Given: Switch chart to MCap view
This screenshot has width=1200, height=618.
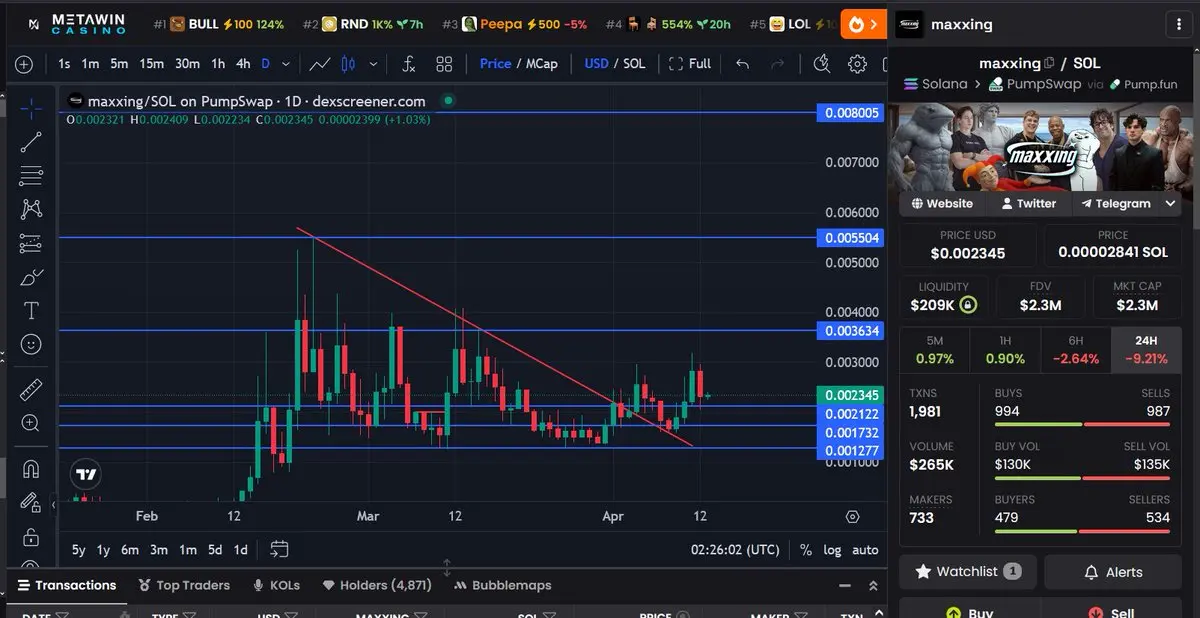Looking at the screenshot, I should click(x=542, y=63).
